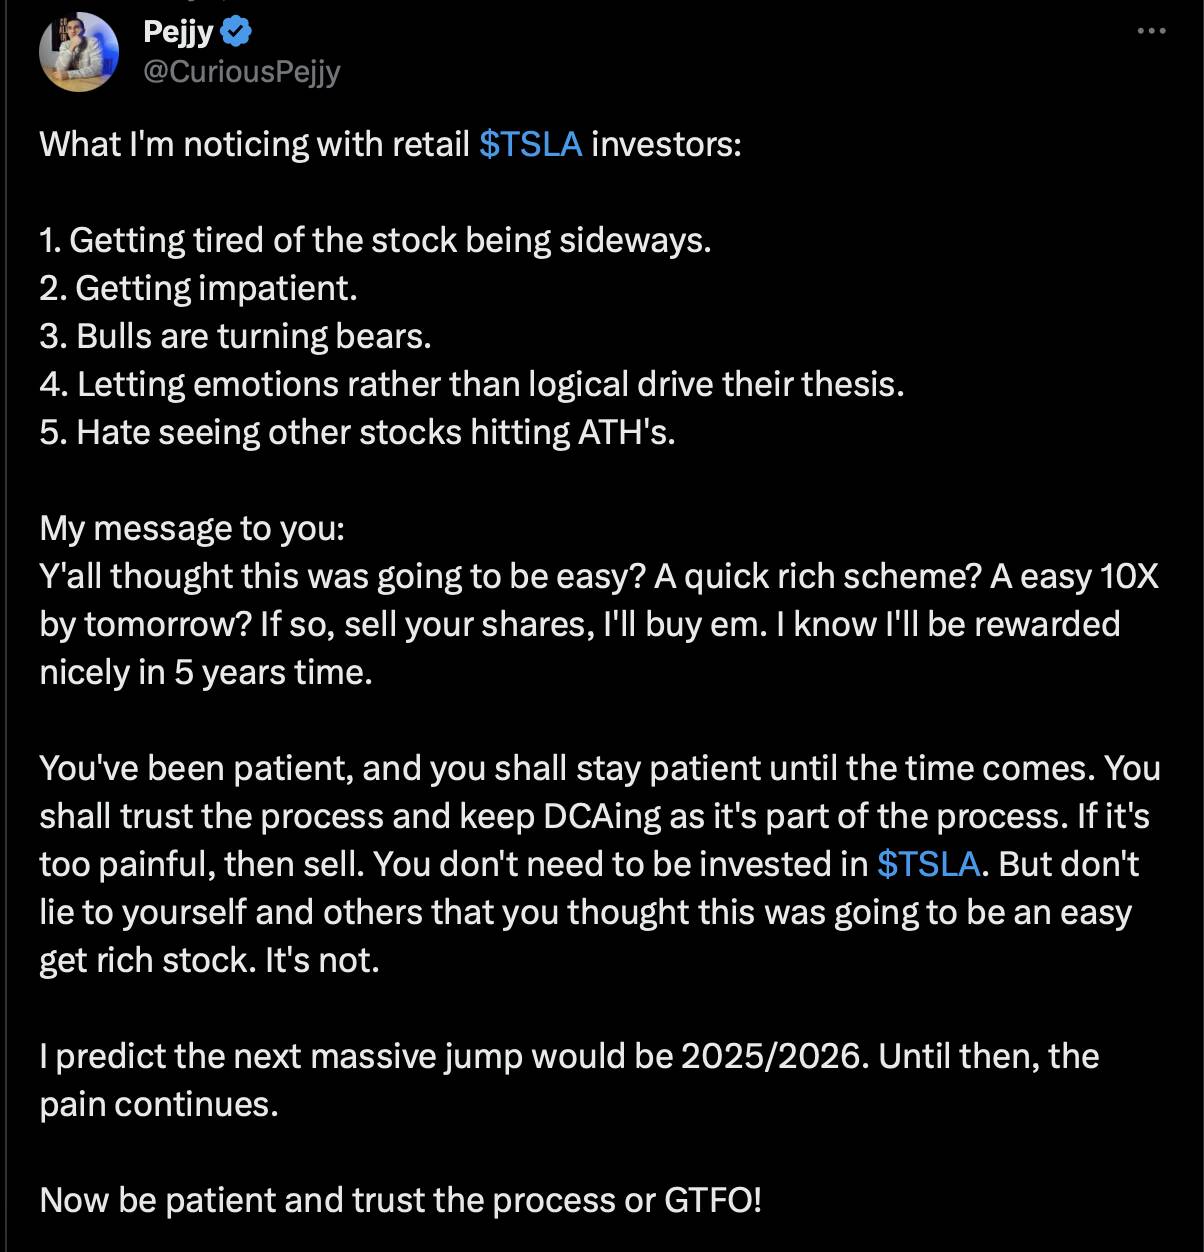Visit the @CuriousPejjy handle
The width and height of the screenshot is (1204, 1252).
(x=242, y=72)
